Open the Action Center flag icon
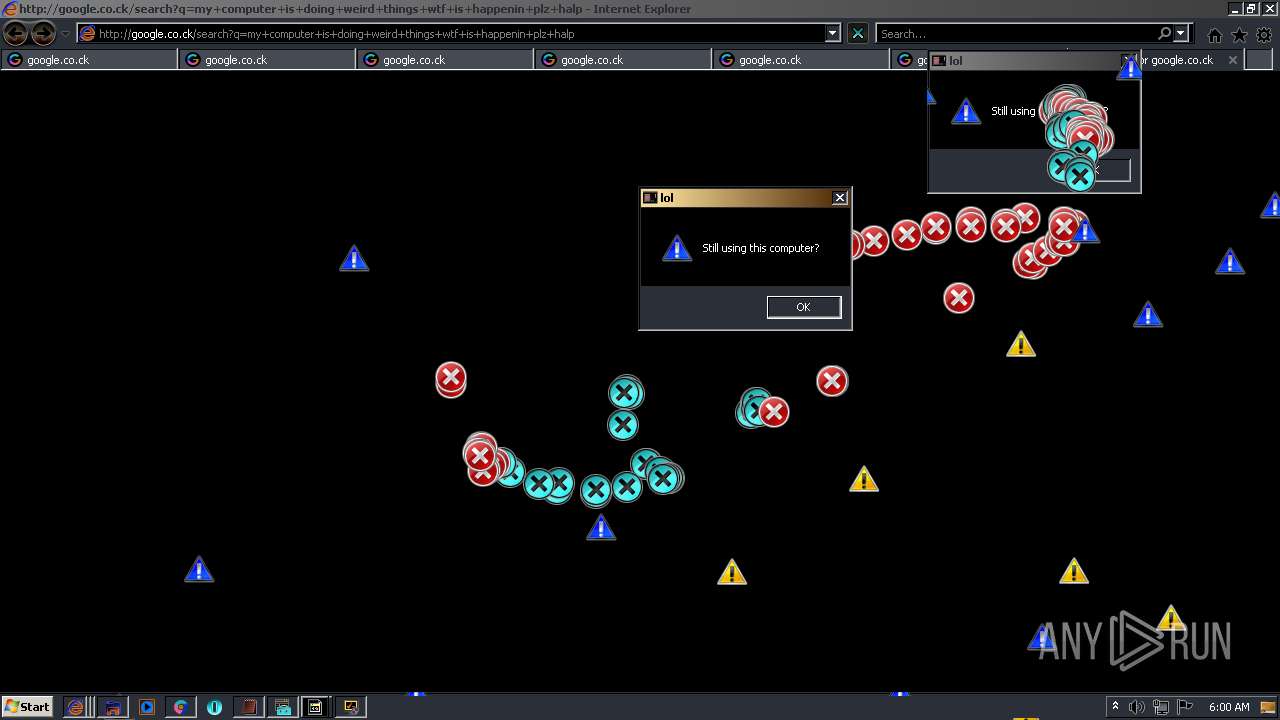 pyautogui.click(x=1185, y=707)
